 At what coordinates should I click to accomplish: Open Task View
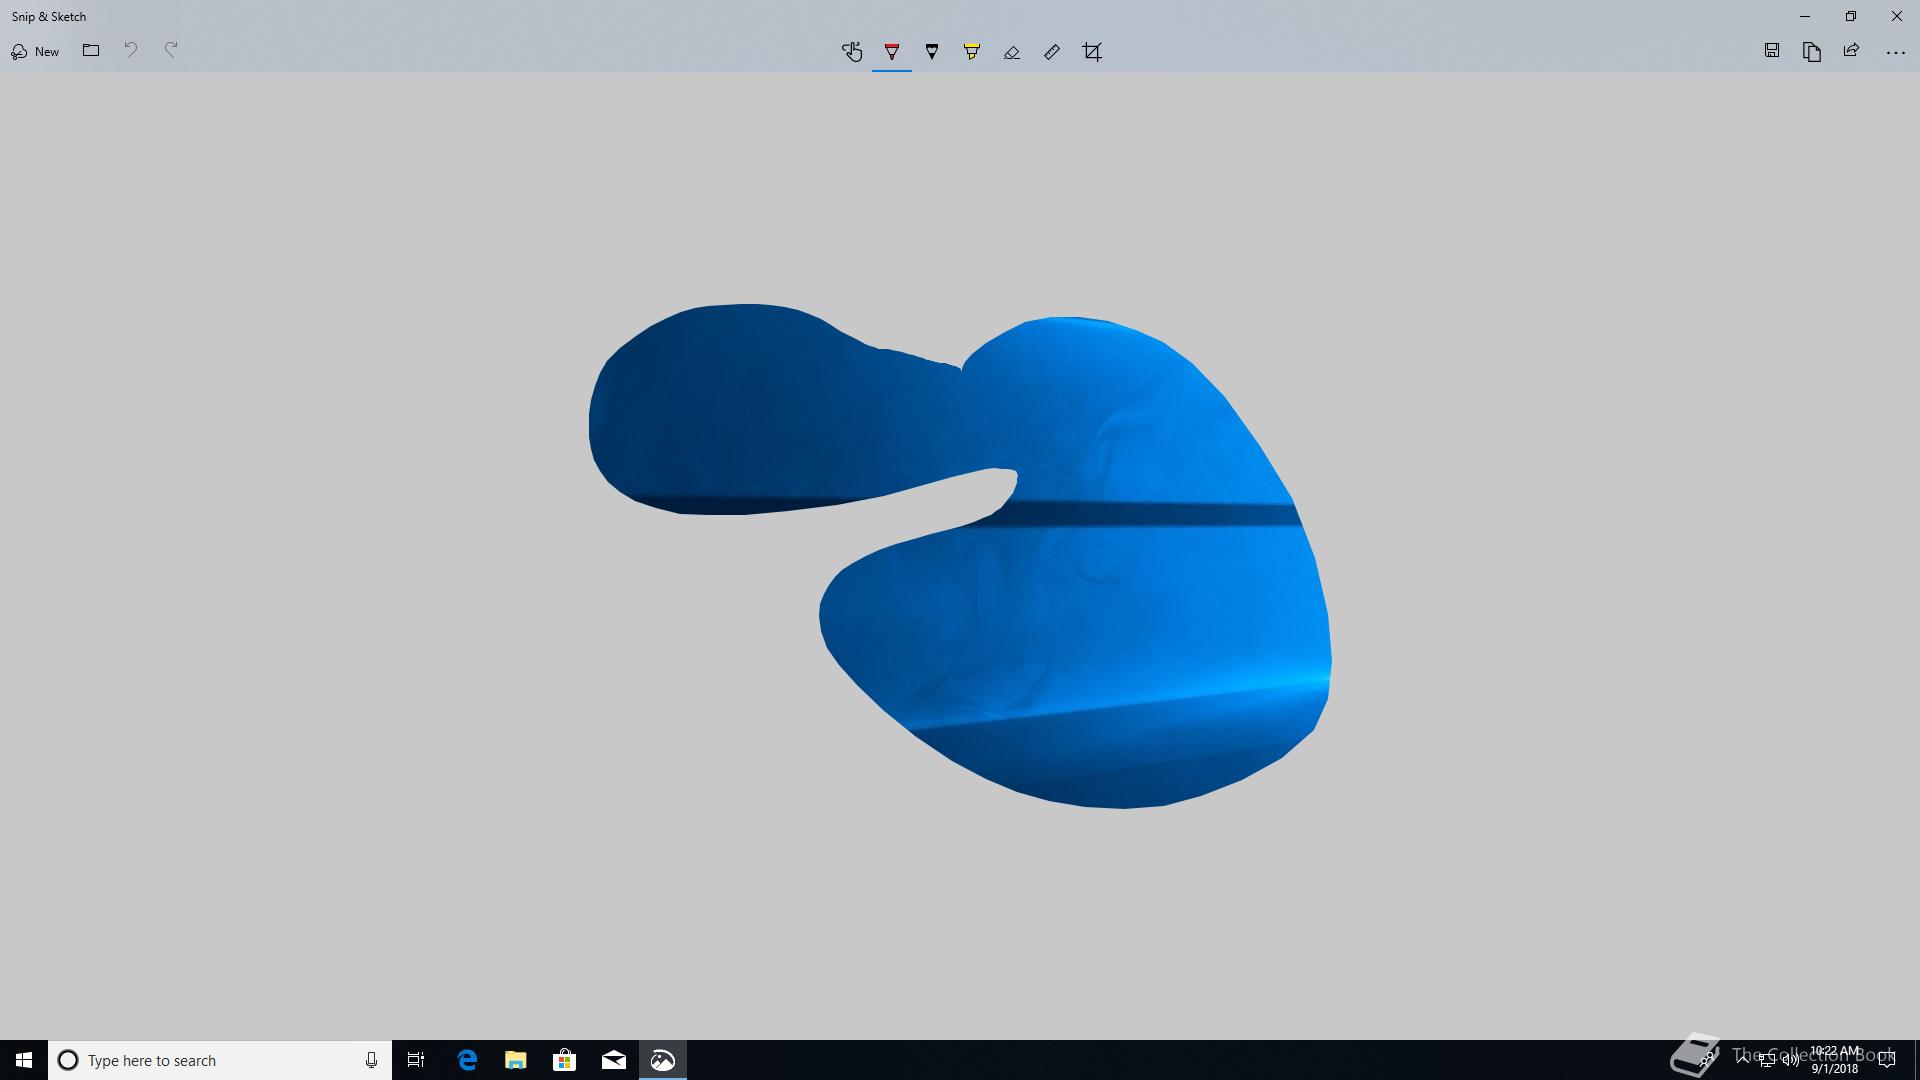[416, 1060]
